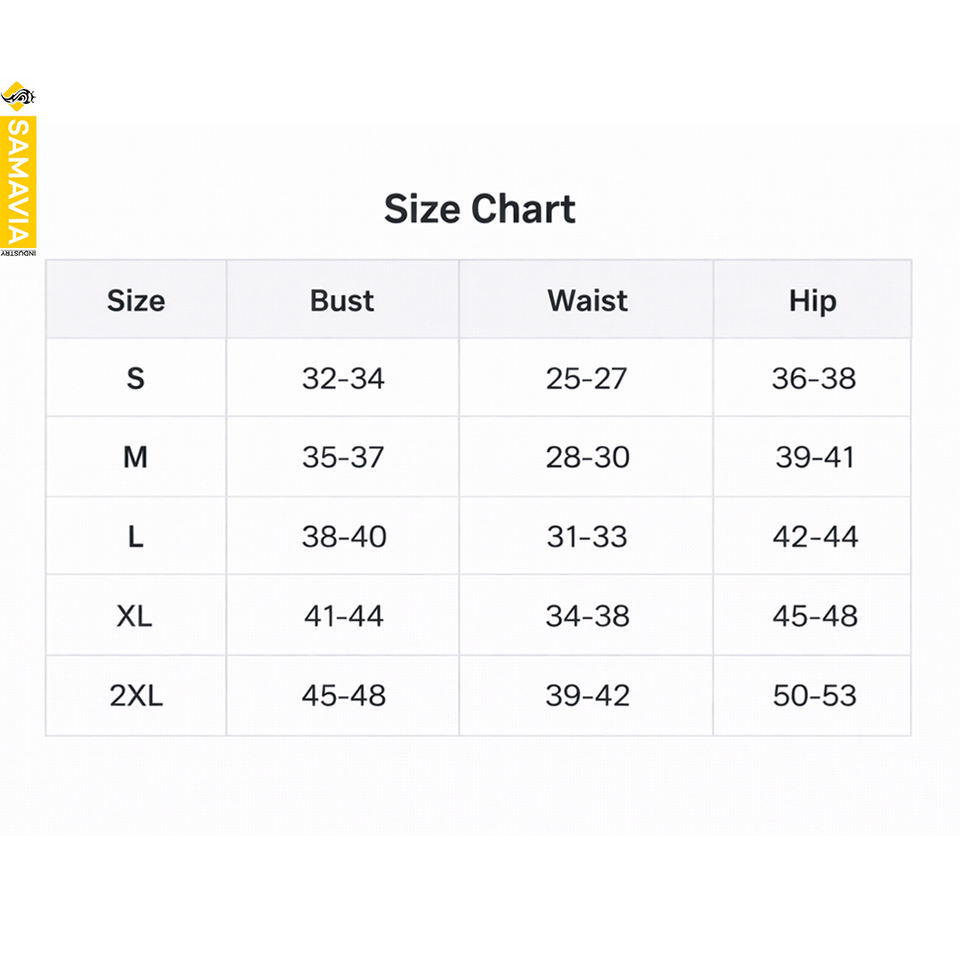Select the Hip column header
The image size is (960, 960).
pos(812,301)
